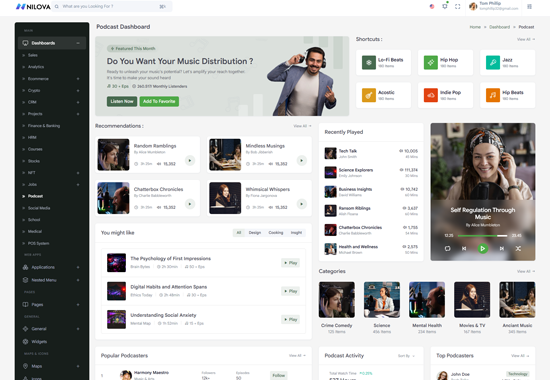This screenshot has height=380, width=550.
Task: Go to Dashboard breadcrumb link
Action: point(499,27)
